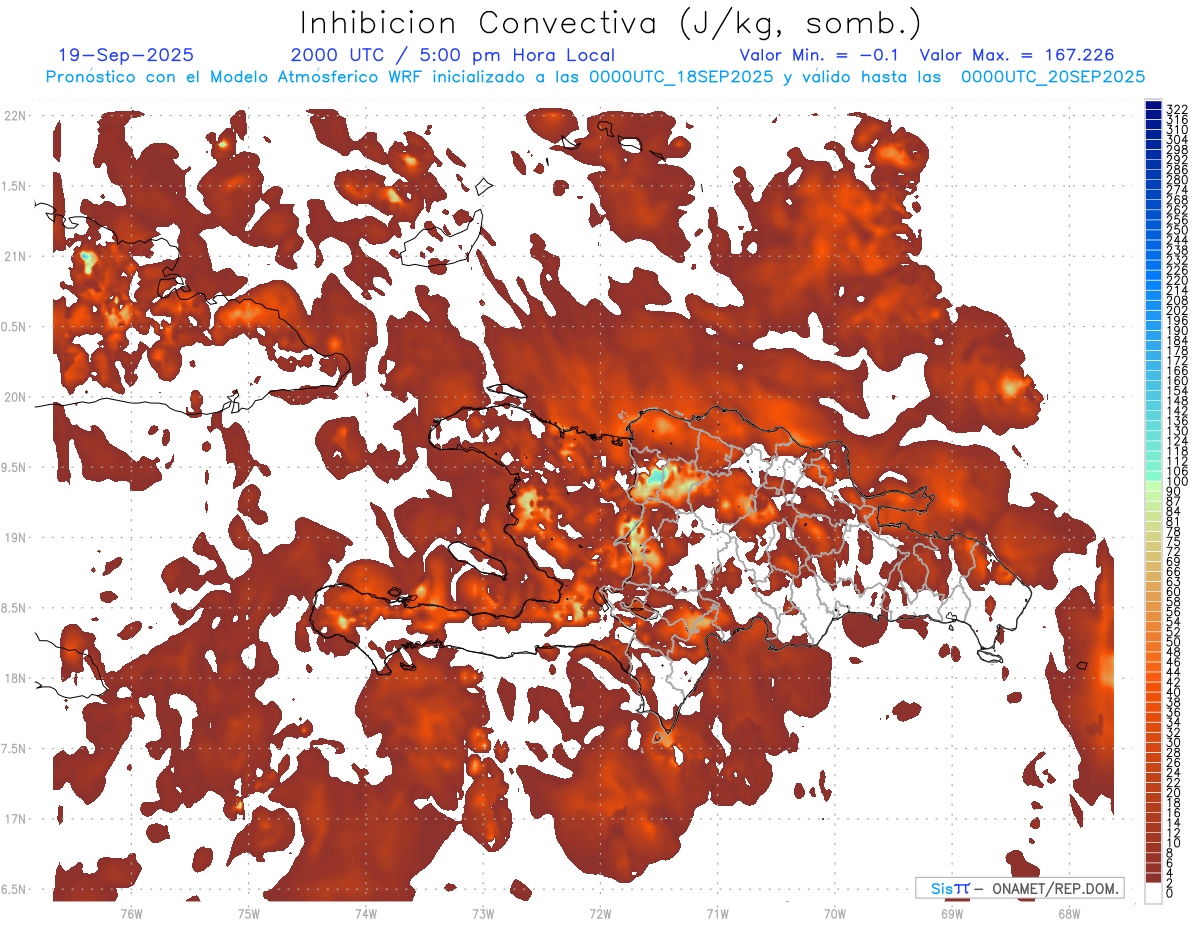
Task: Click the "70W" longitude label
Action: pyautogui.click(x=835, y=913)
